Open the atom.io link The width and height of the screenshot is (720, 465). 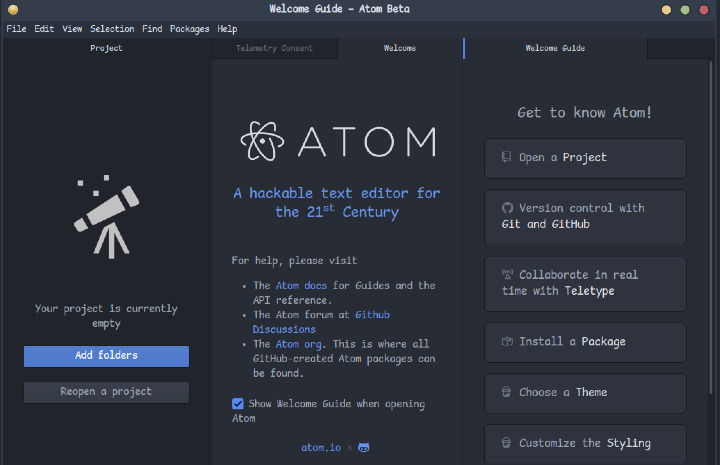coord(321,448)
